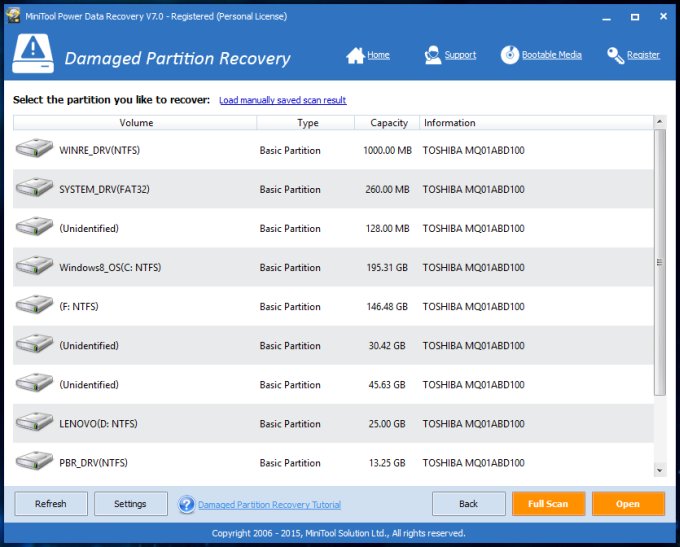Click drive icon of 128.00 MB Unidentified partition
Viewport: 680px width, 547px height.
coord(34,226)
